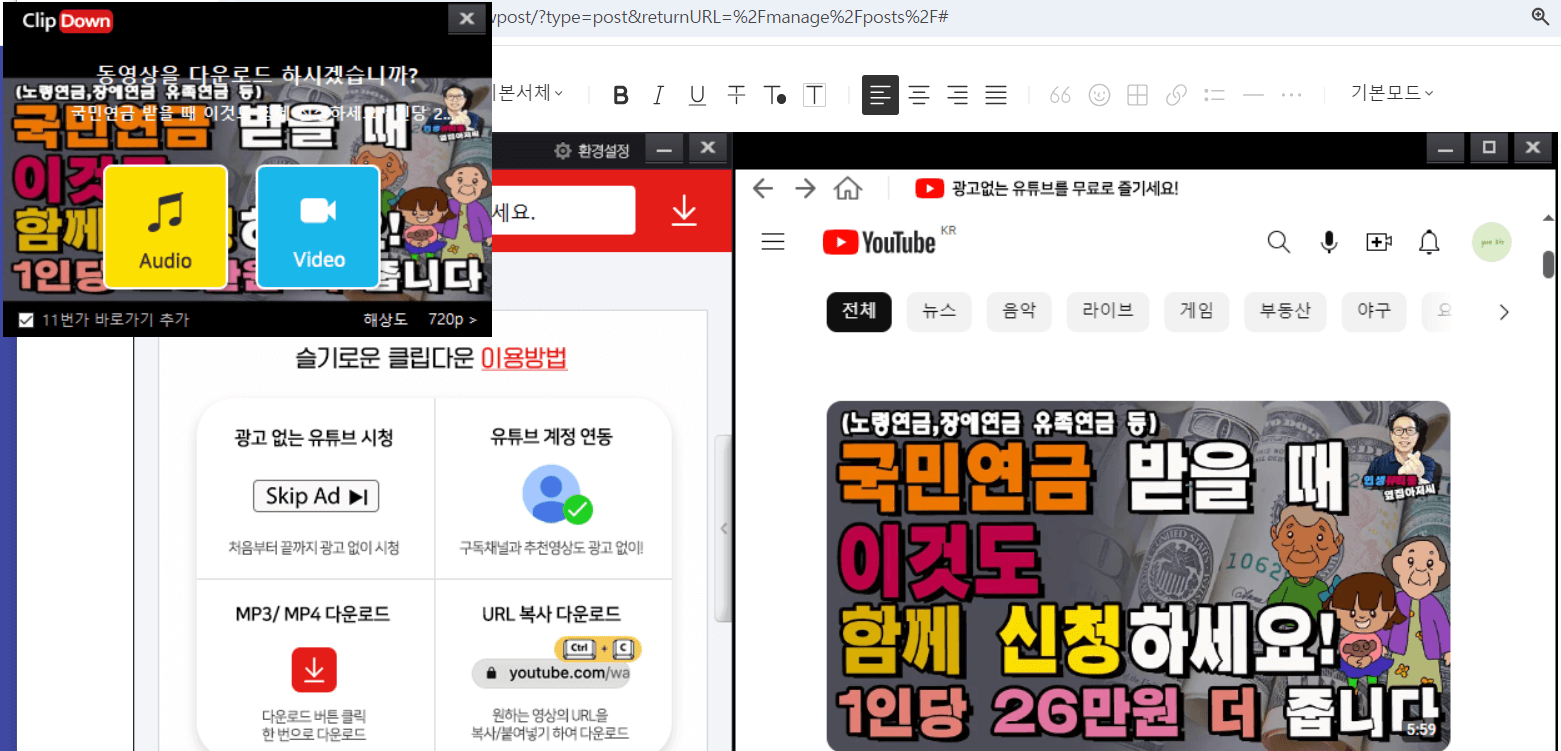The image size is (1561, 751).
Task: Click the 광고없는 유튜브를 무료로 즐기세요 banner
Action: 1047,188
